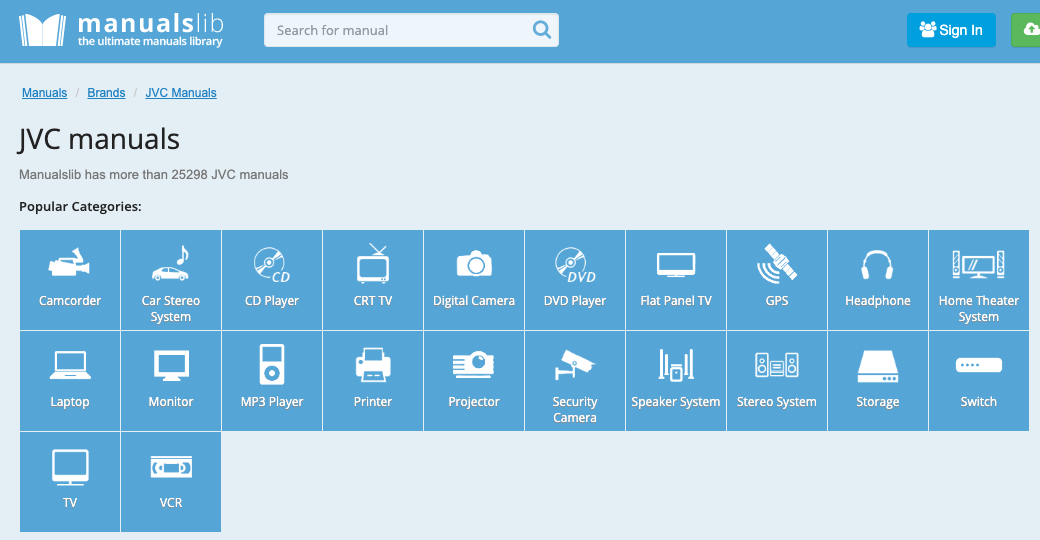This screenshot has height=540, width=1040.
Task: Select the CD Player category tile
Action: 272,280
